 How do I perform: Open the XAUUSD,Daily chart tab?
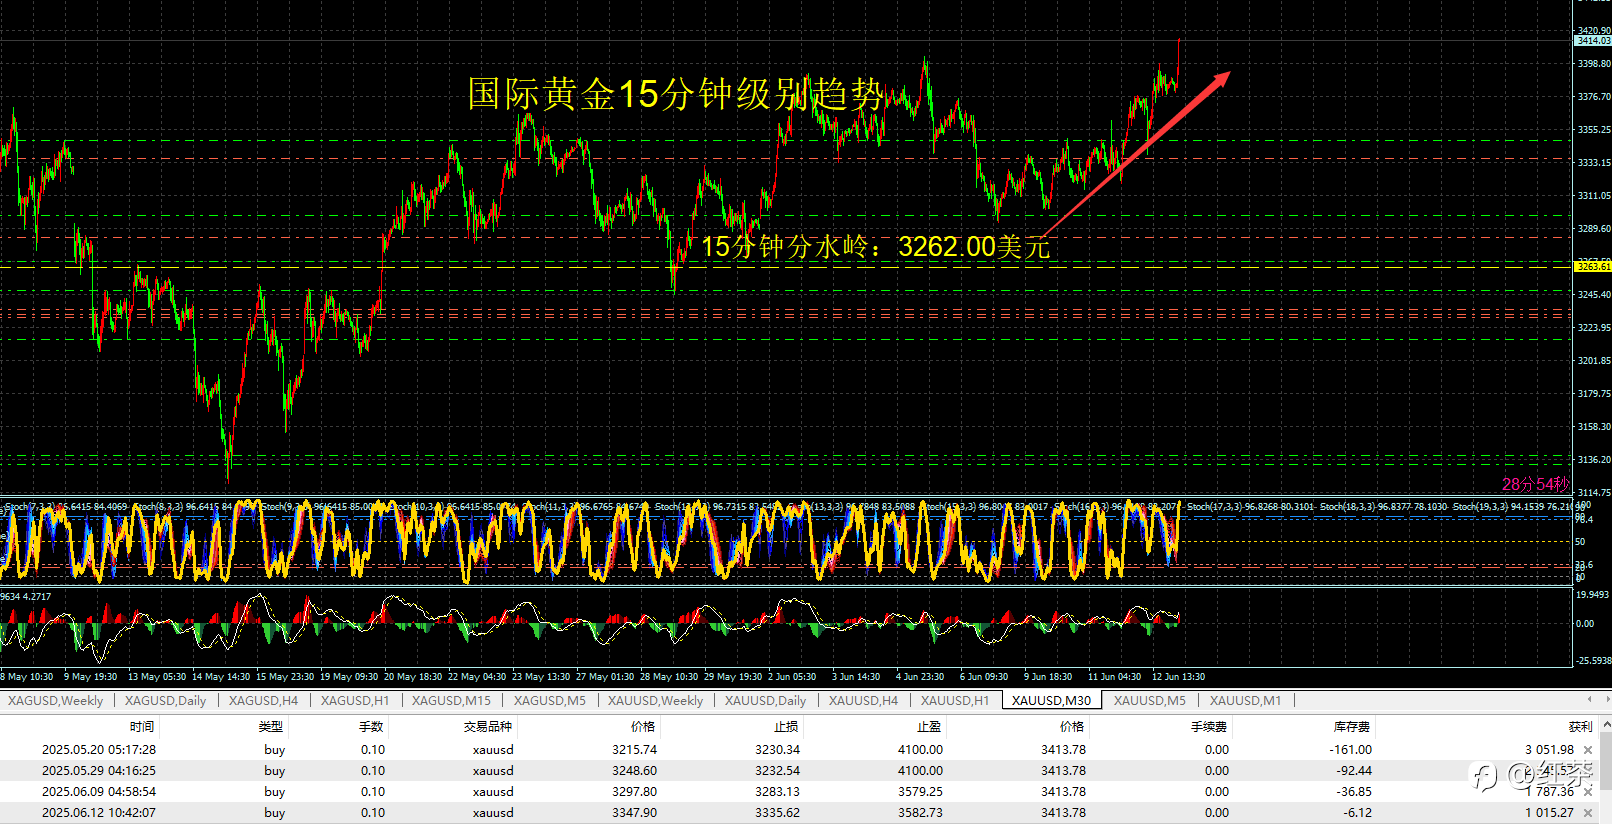click(x=765, y=701)
